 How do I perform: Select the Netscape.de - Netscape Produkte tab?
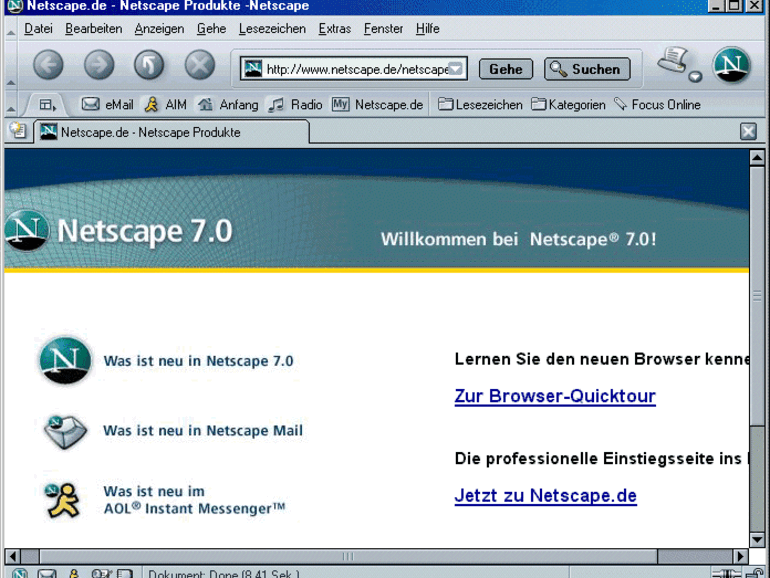click(x=150, y=132)
